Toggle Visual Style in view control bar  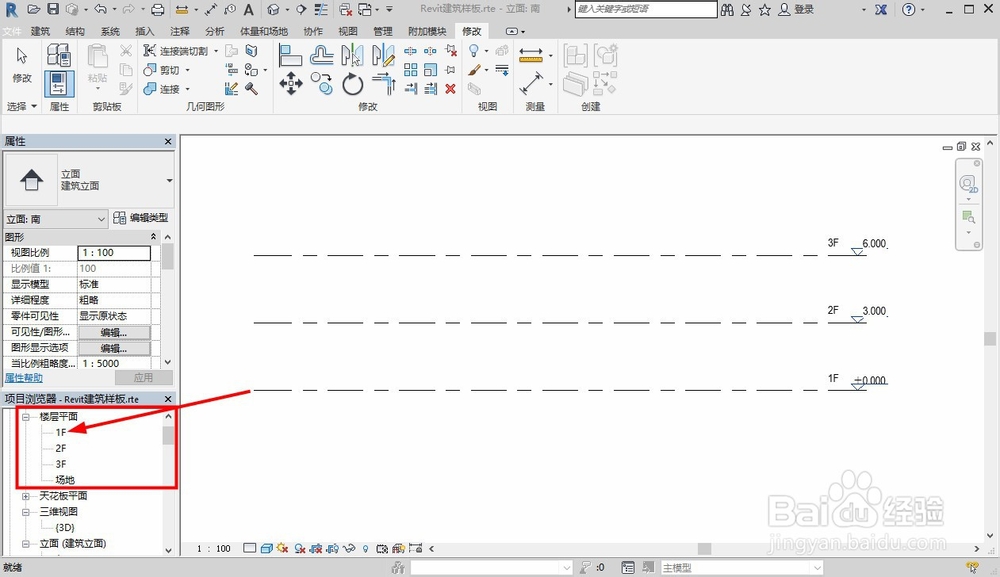pyautogui.click(x=267, y=548)
